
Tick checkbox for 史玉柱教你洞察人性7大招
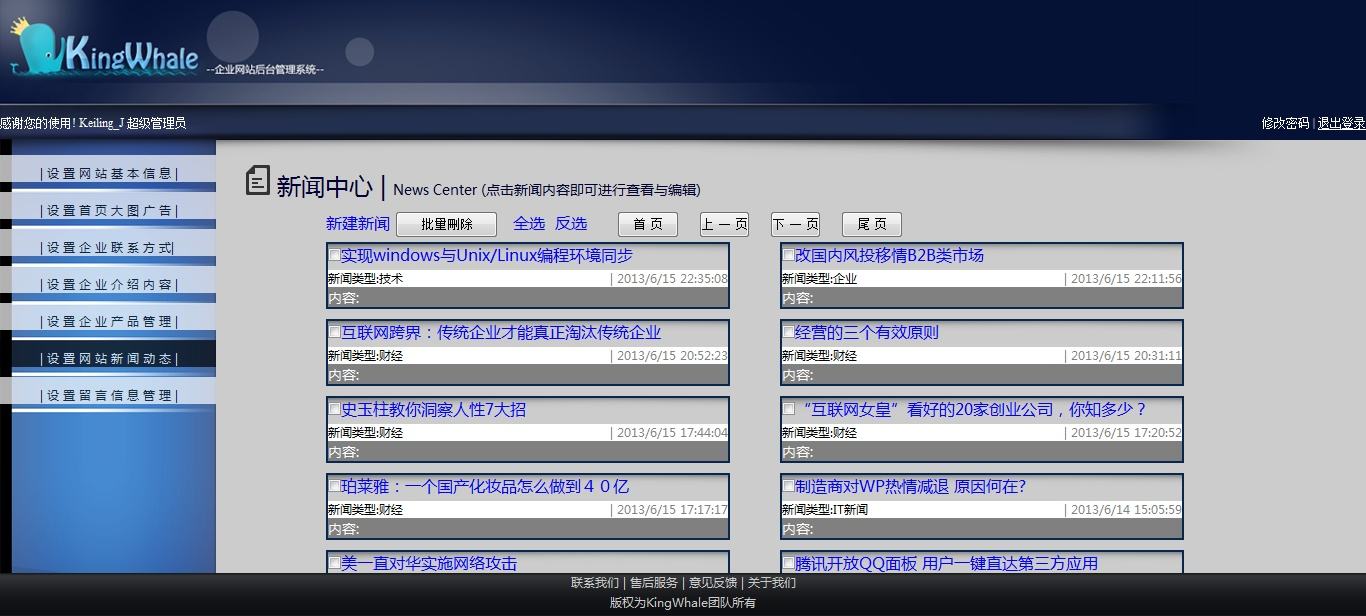coord(334,409)
